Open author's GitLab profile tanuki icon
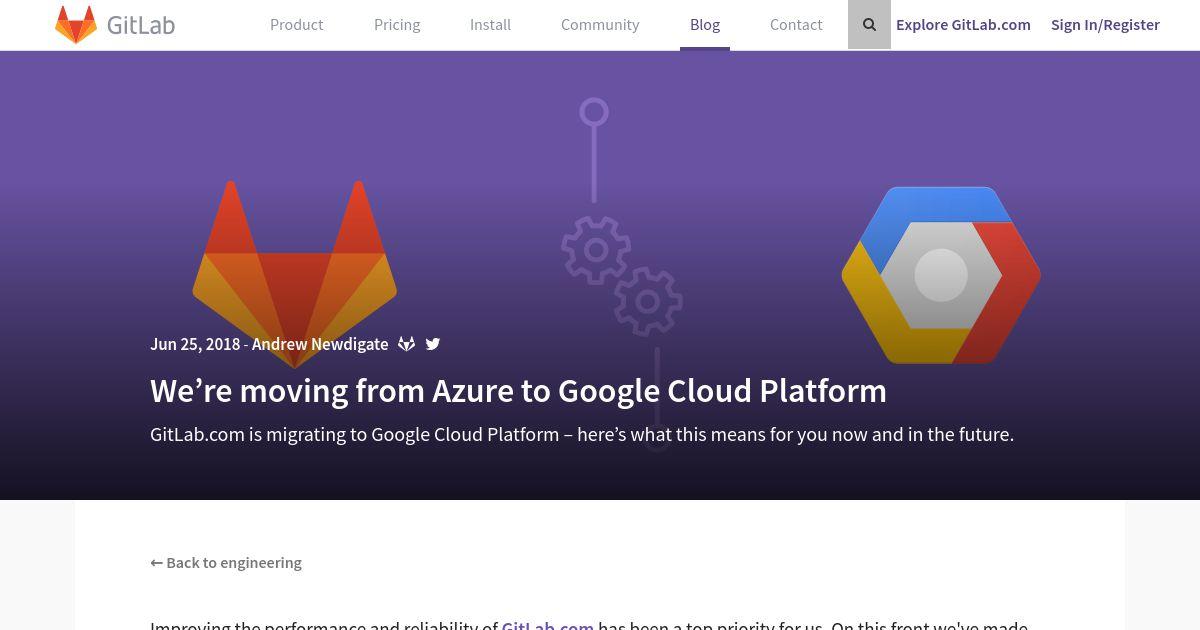 406,344
